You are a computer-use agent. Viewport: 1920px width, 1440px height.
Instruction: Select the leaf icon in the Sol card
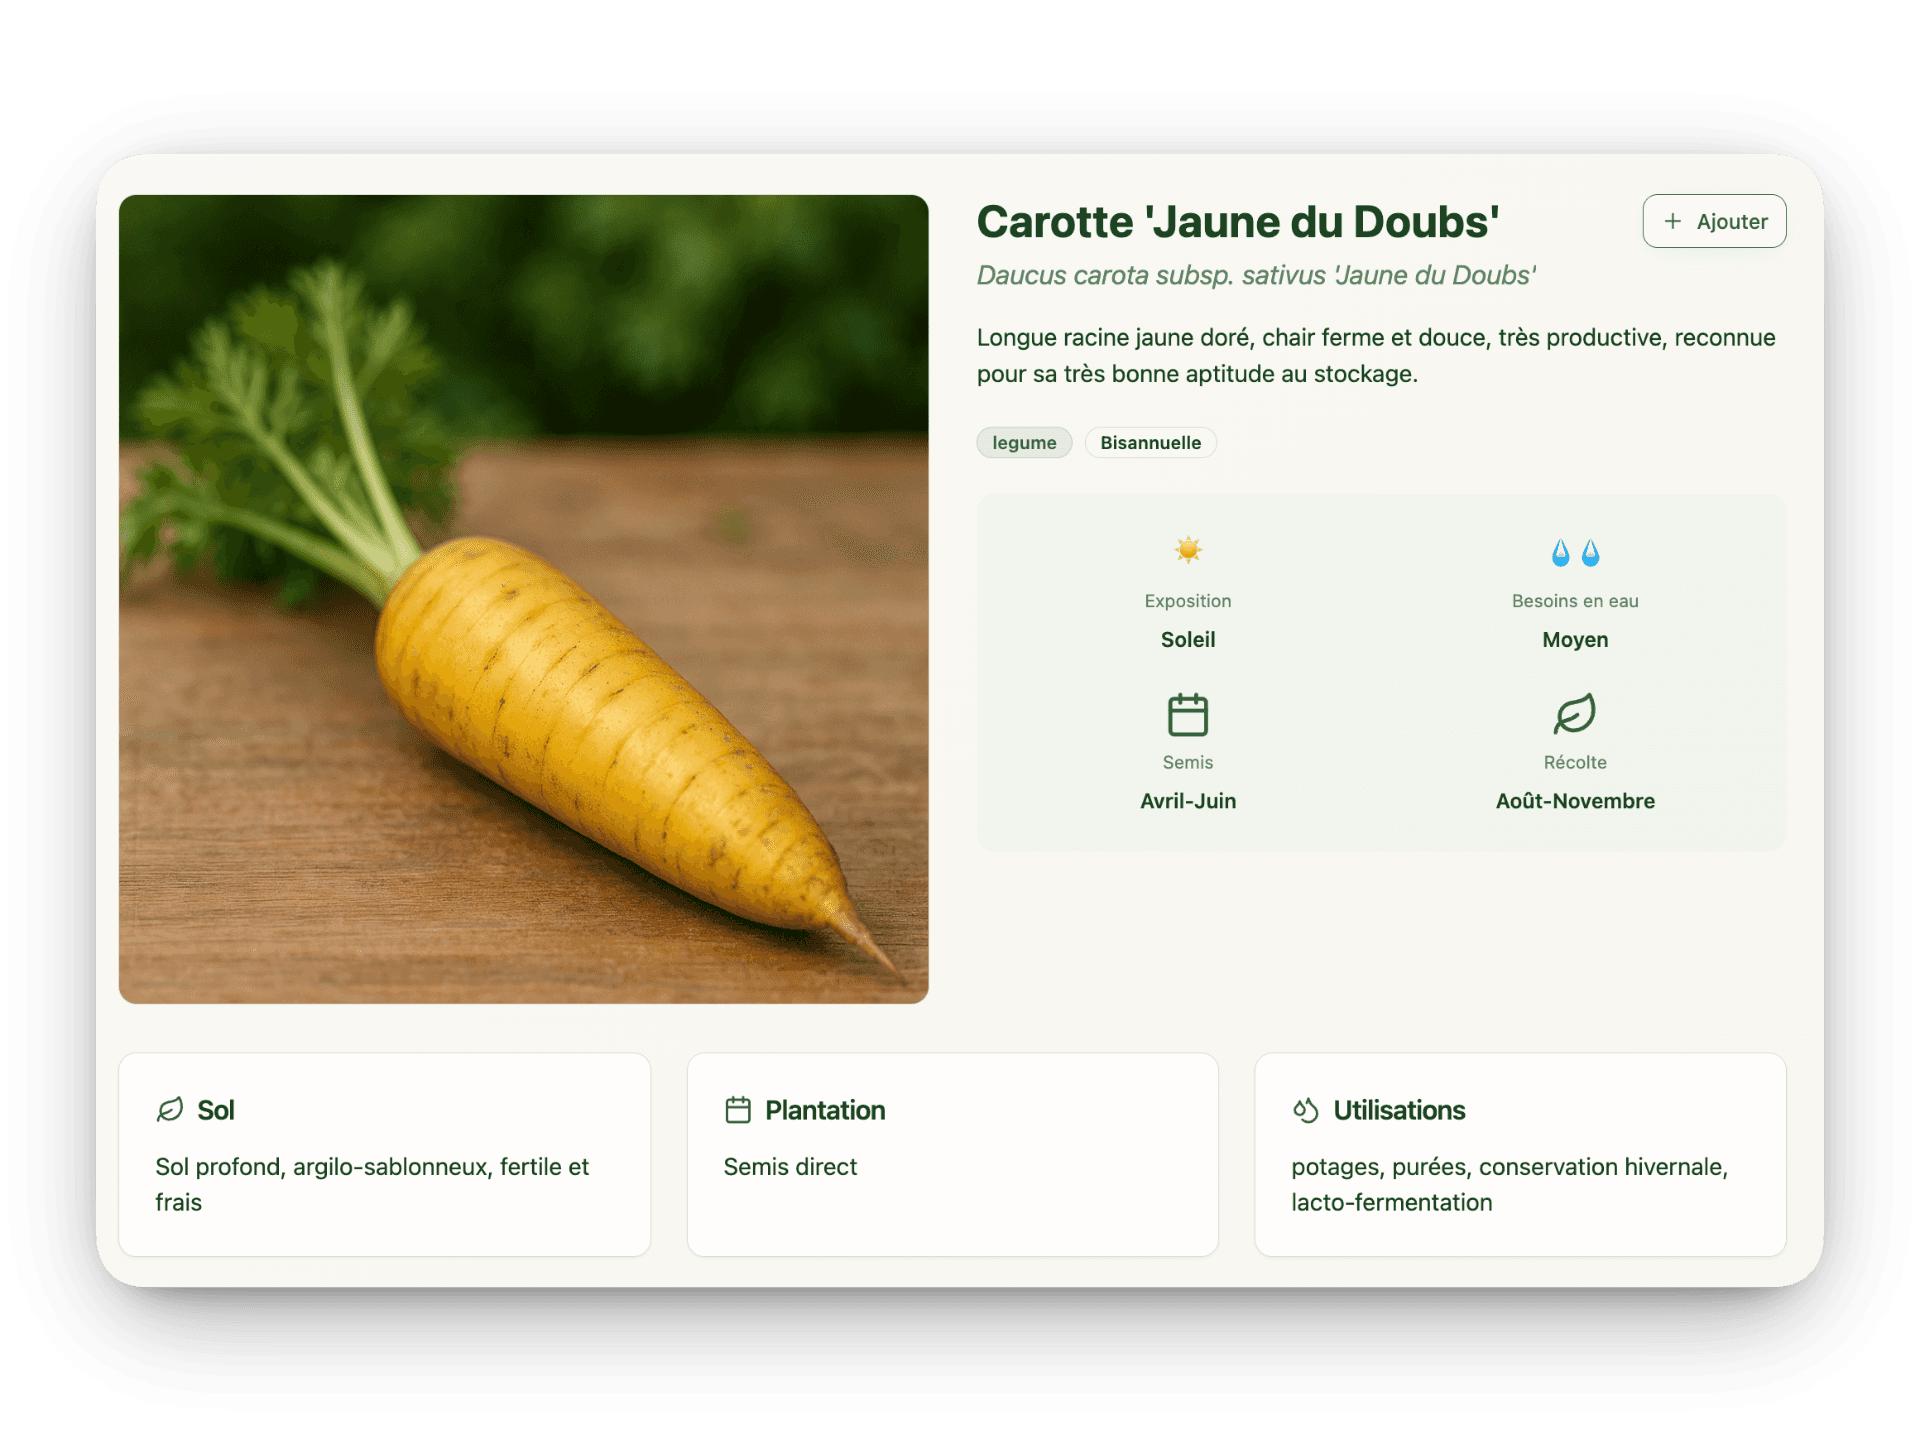coord(169,1109)
